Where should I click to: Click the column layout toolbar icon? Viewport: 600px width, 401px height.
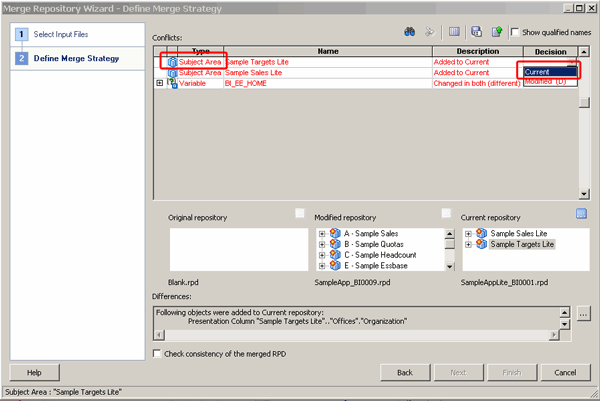click(x=454, y=32)
